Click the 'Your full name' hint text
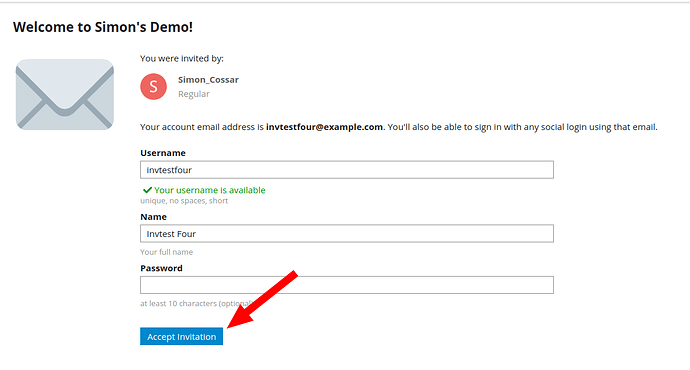This screenshot has width=690, height=370. click(x=166, y=252)
